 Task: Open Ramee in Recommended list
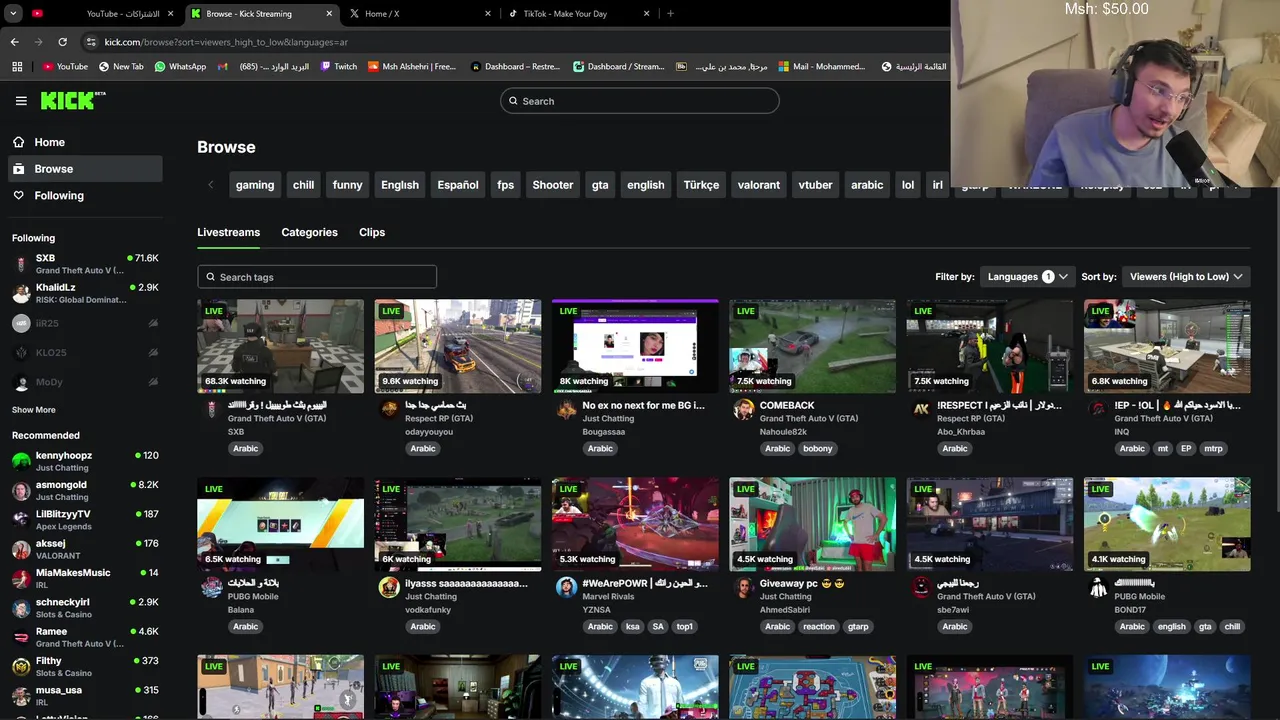coord(85,637)
